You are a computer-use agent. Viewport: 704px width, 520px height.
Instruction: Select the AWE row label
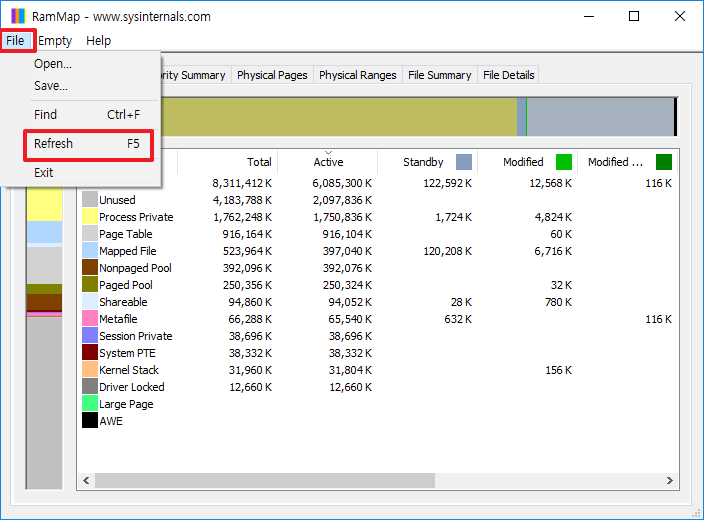click(x=111, y=421)
